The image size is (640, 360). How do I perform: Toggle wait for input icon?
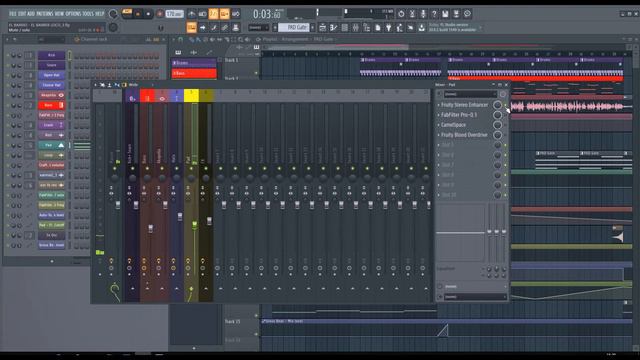[x=202, y=14]
